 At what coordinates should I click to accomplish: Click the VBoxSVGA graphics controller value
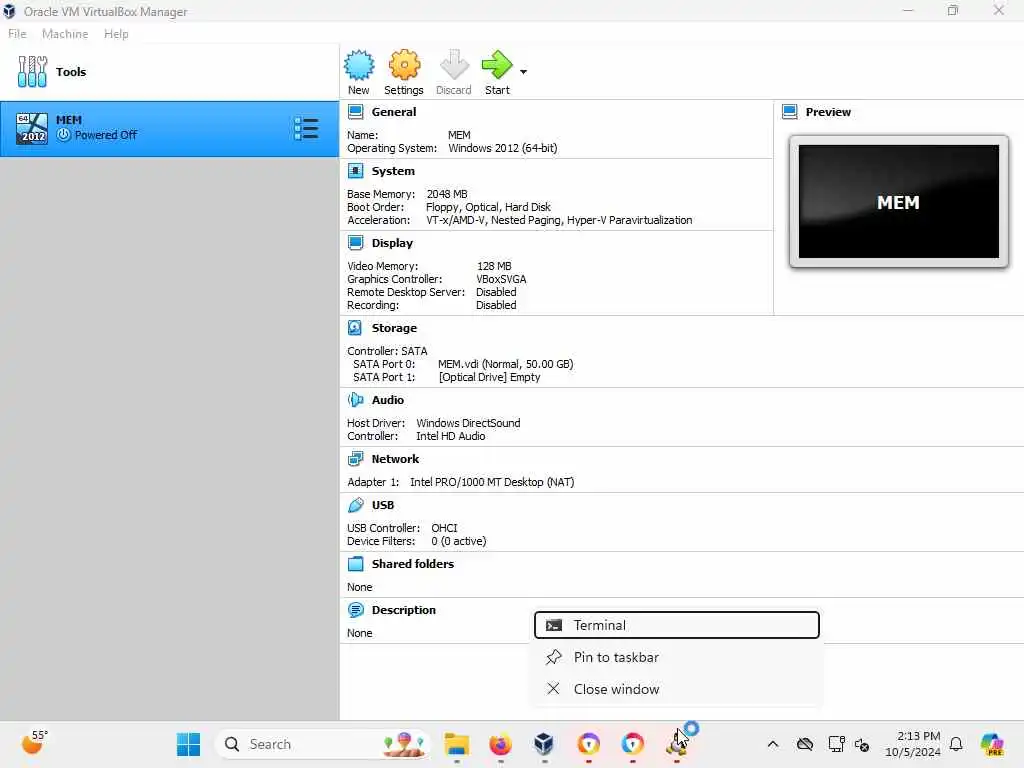click(501, 279)
